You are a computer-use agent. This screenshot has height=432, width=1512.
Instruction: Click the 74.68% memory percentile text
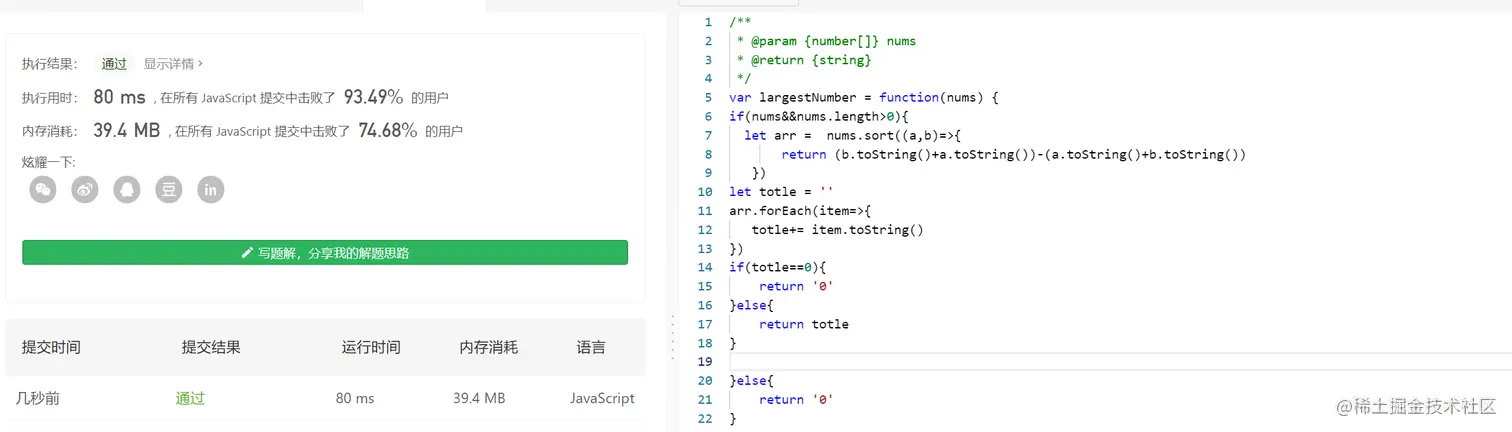tap(388, 130)
